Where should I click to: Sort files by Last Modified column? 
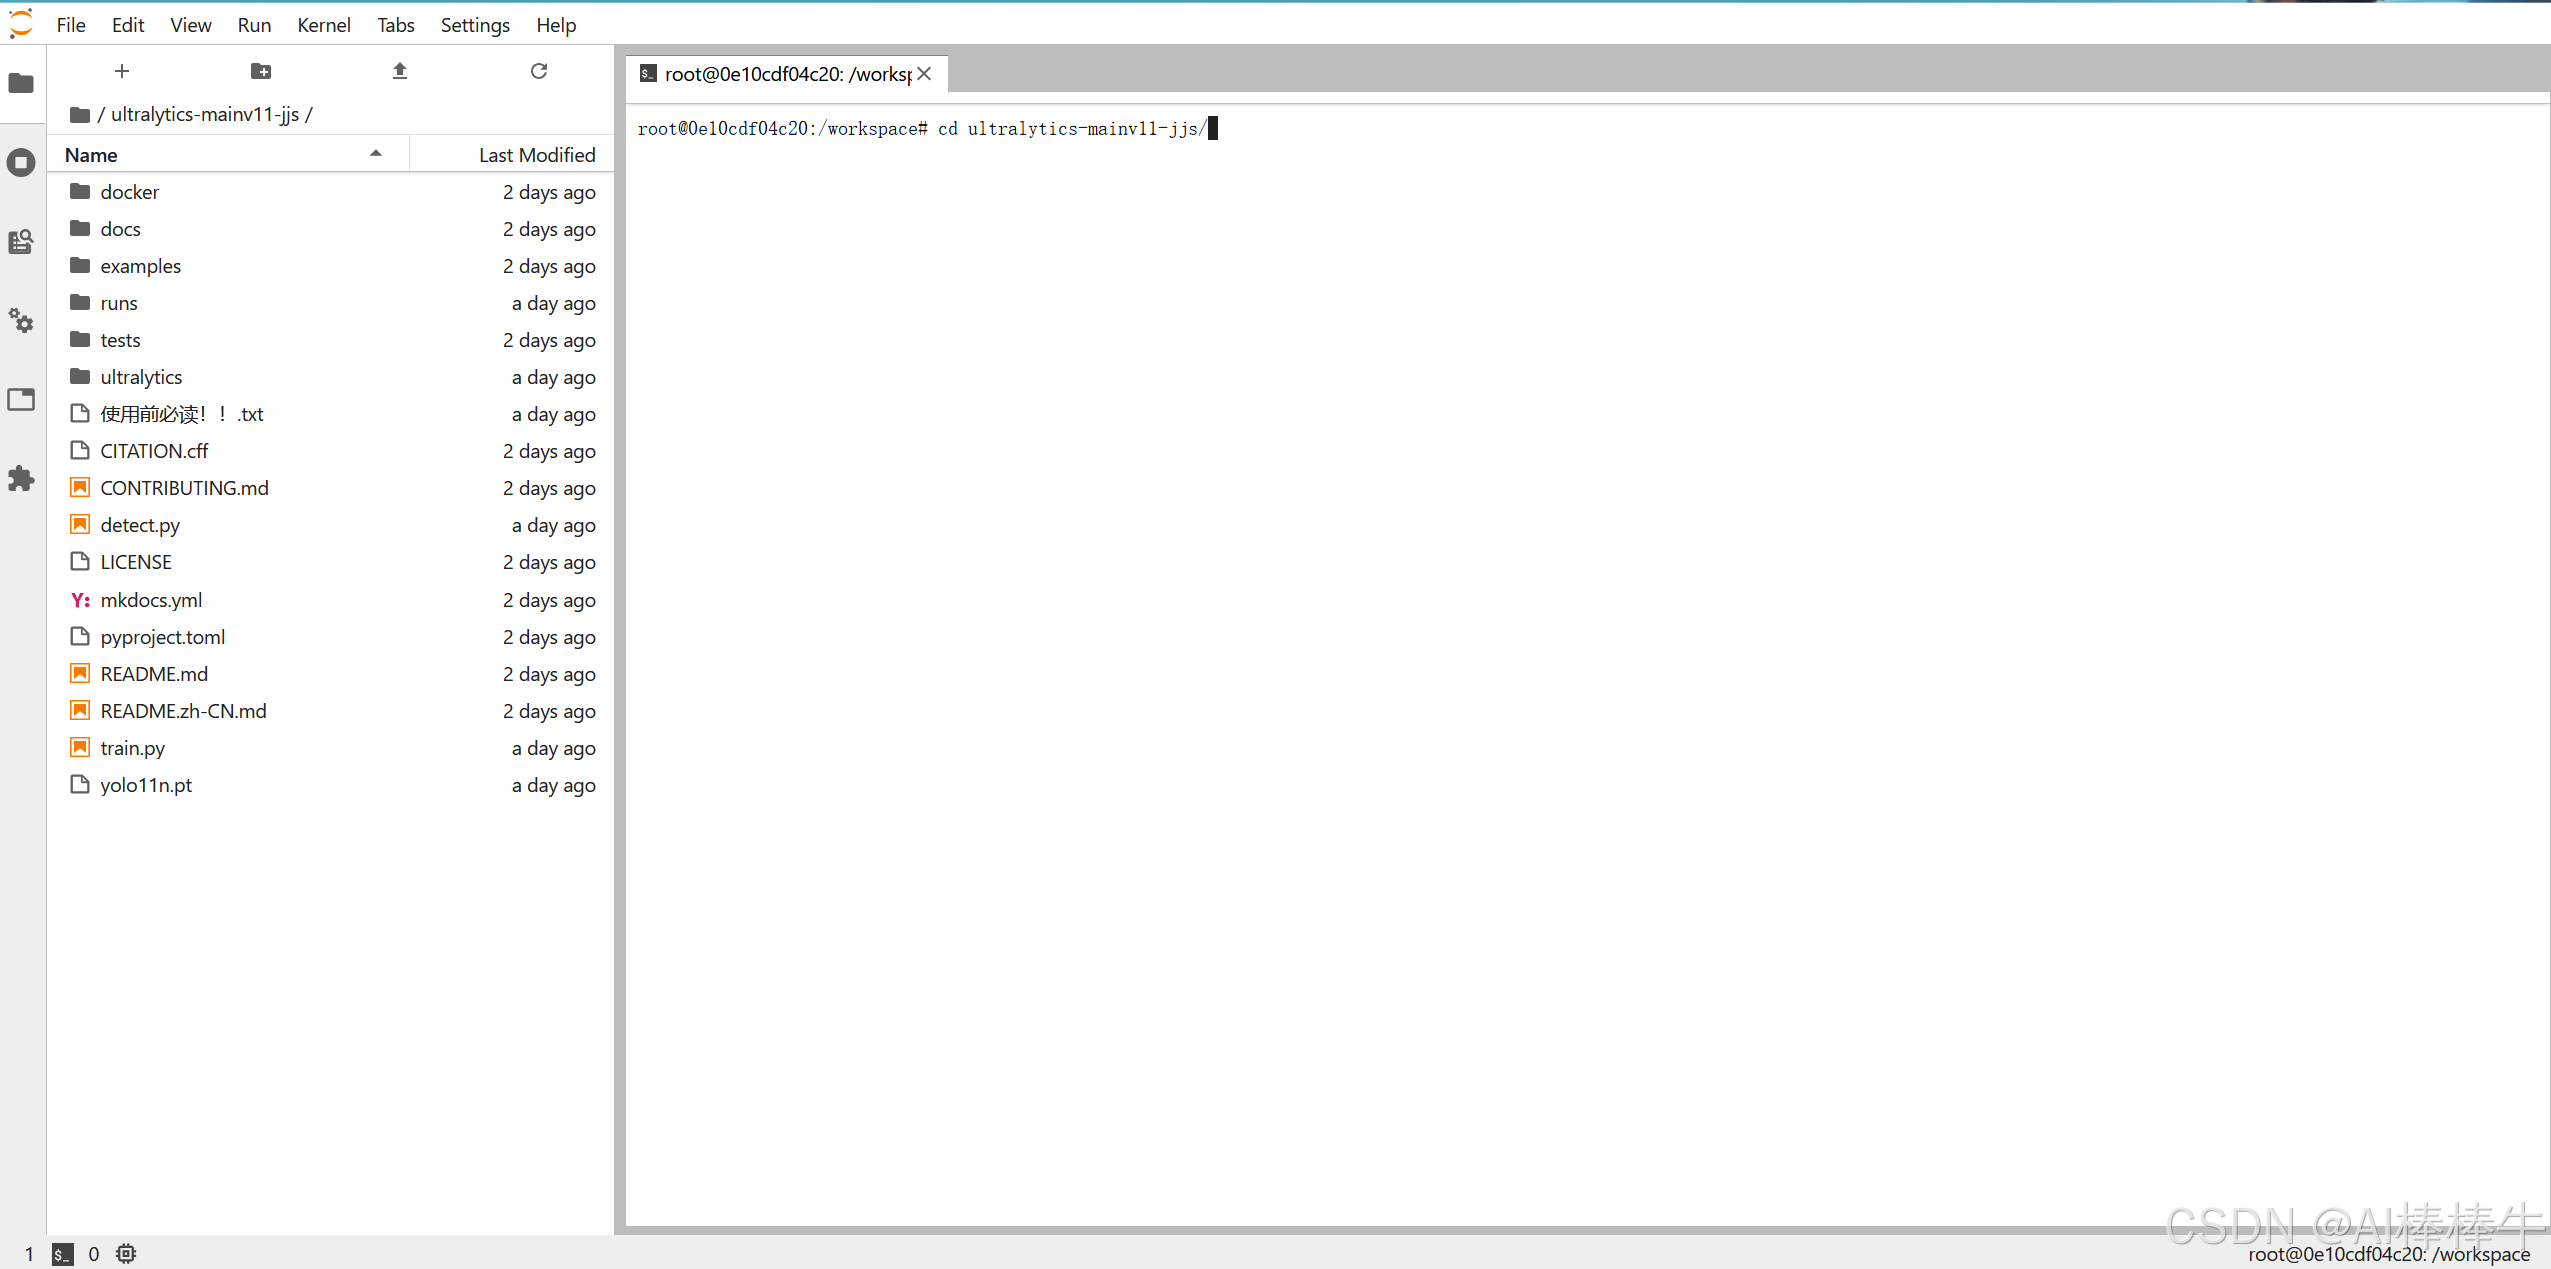pos(536,154)
